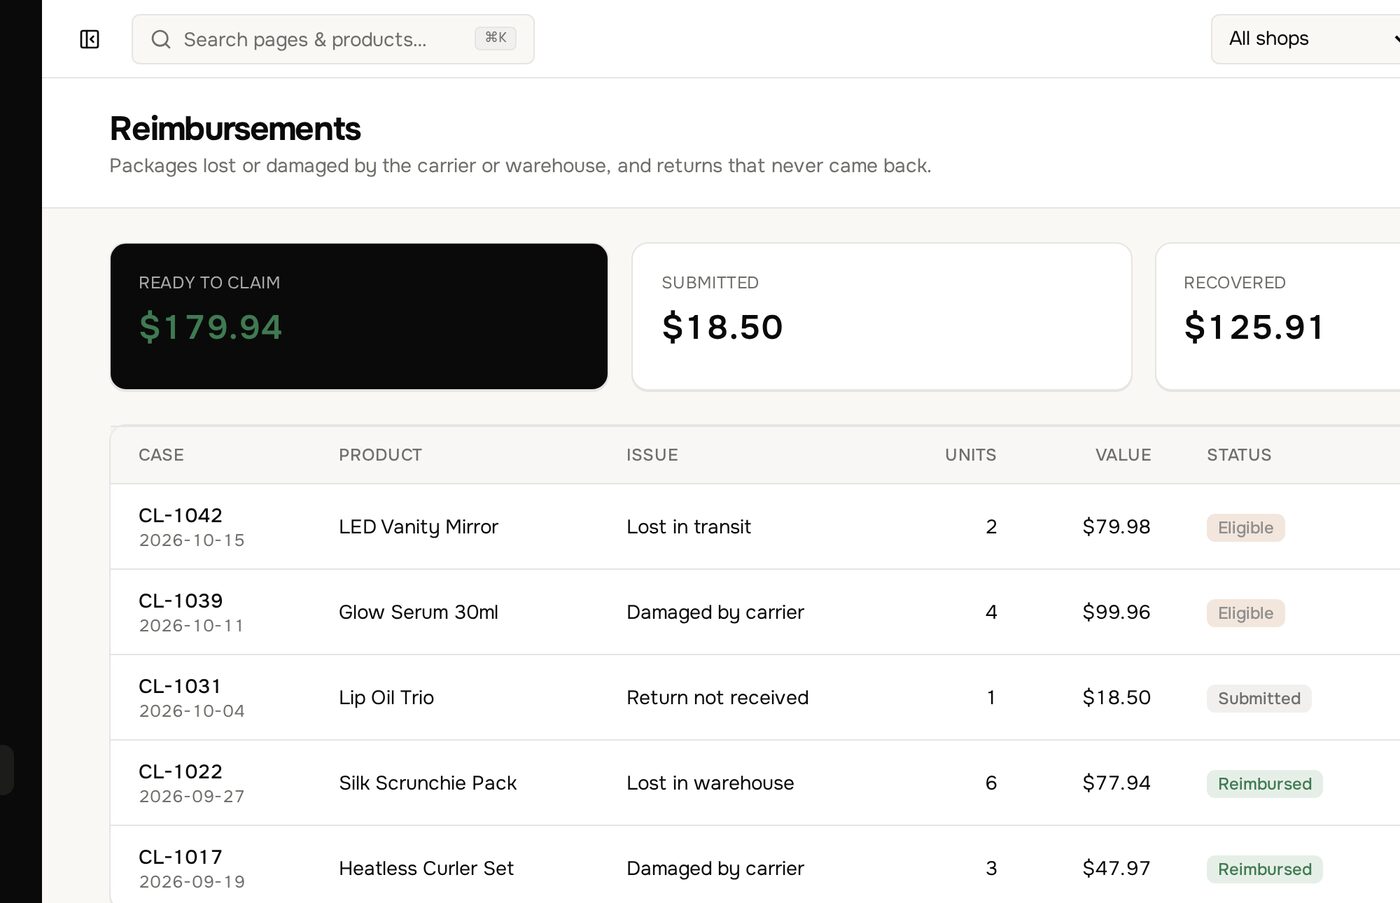Click the Lost in transit issue
Screen dimensions: 1400x903
(x=688, y=527)
